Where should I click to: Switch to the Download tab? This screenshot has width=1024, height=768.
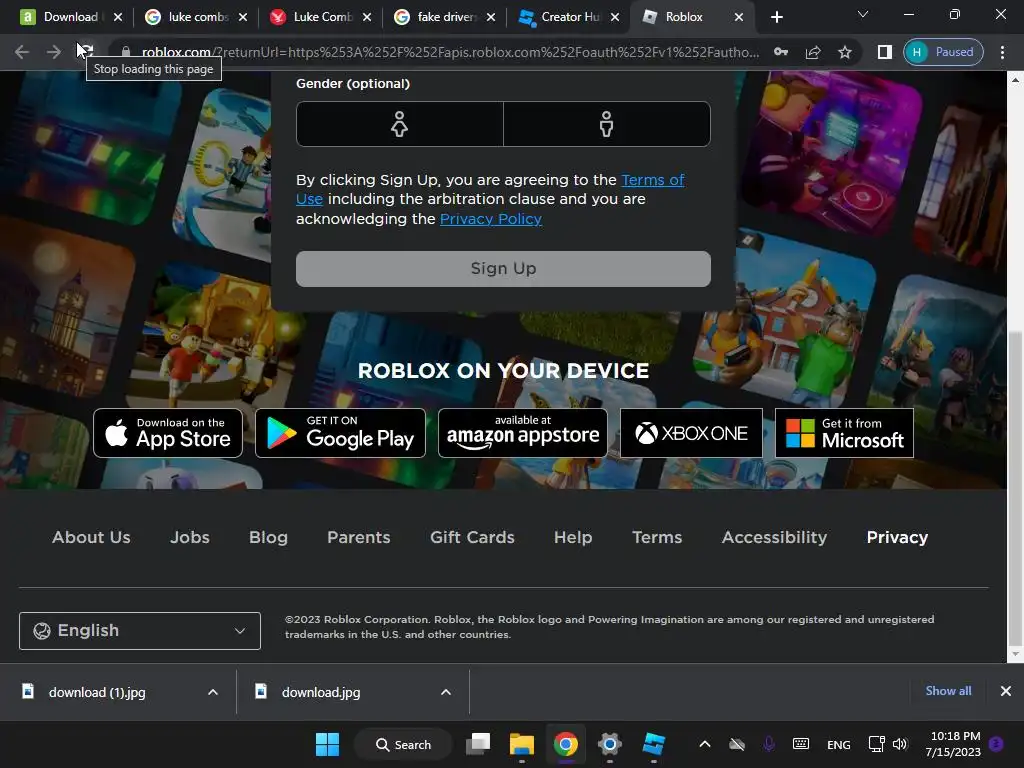pos(62,17)
